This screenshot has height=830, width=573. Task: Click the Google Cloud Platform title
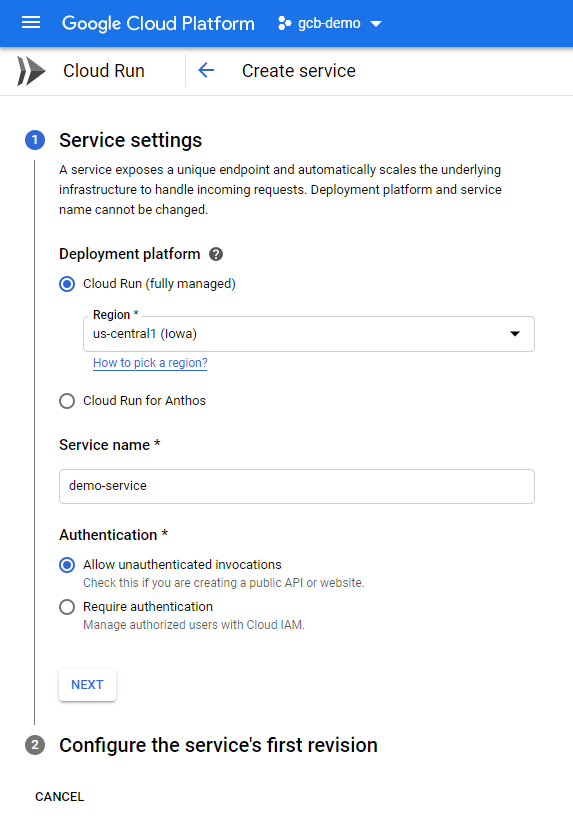[158, 23]
